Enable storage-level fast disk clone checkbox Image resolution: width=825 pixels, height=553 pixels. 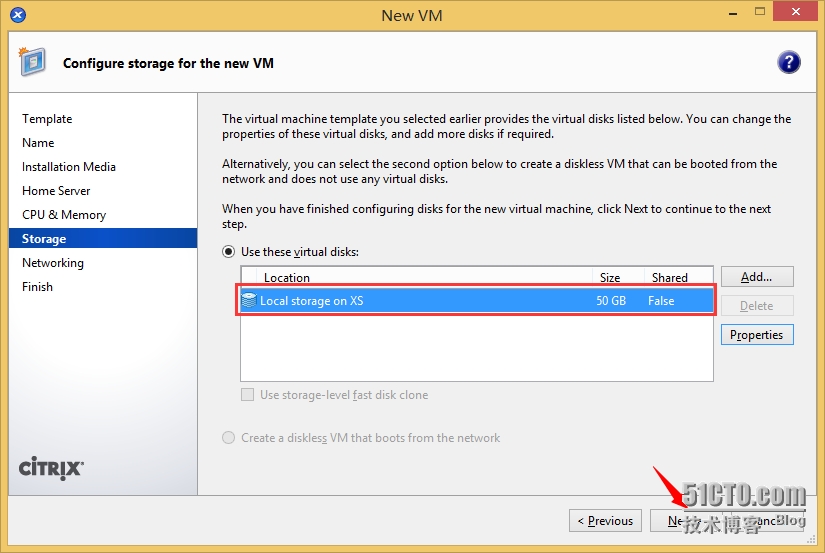click(248, 395)
